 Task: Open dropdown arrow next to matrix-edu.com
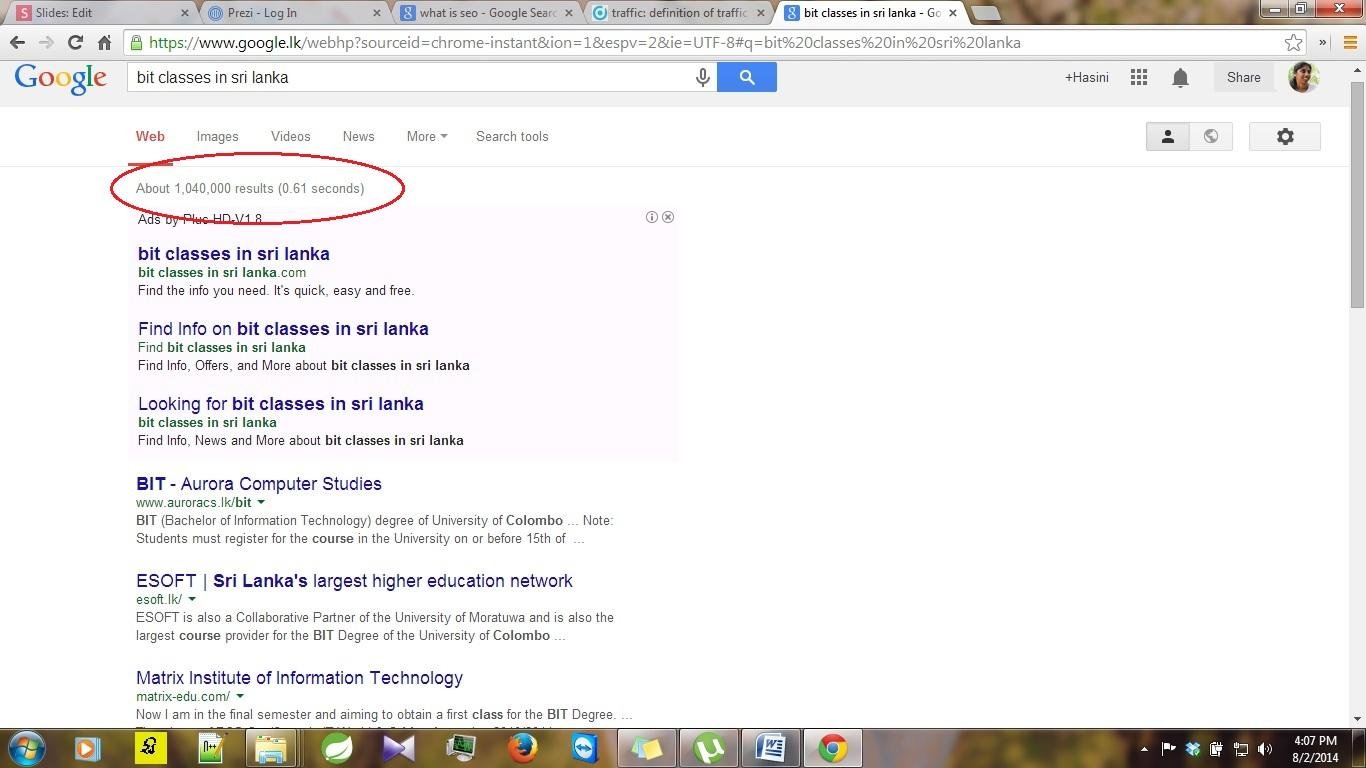pos(240,696)
